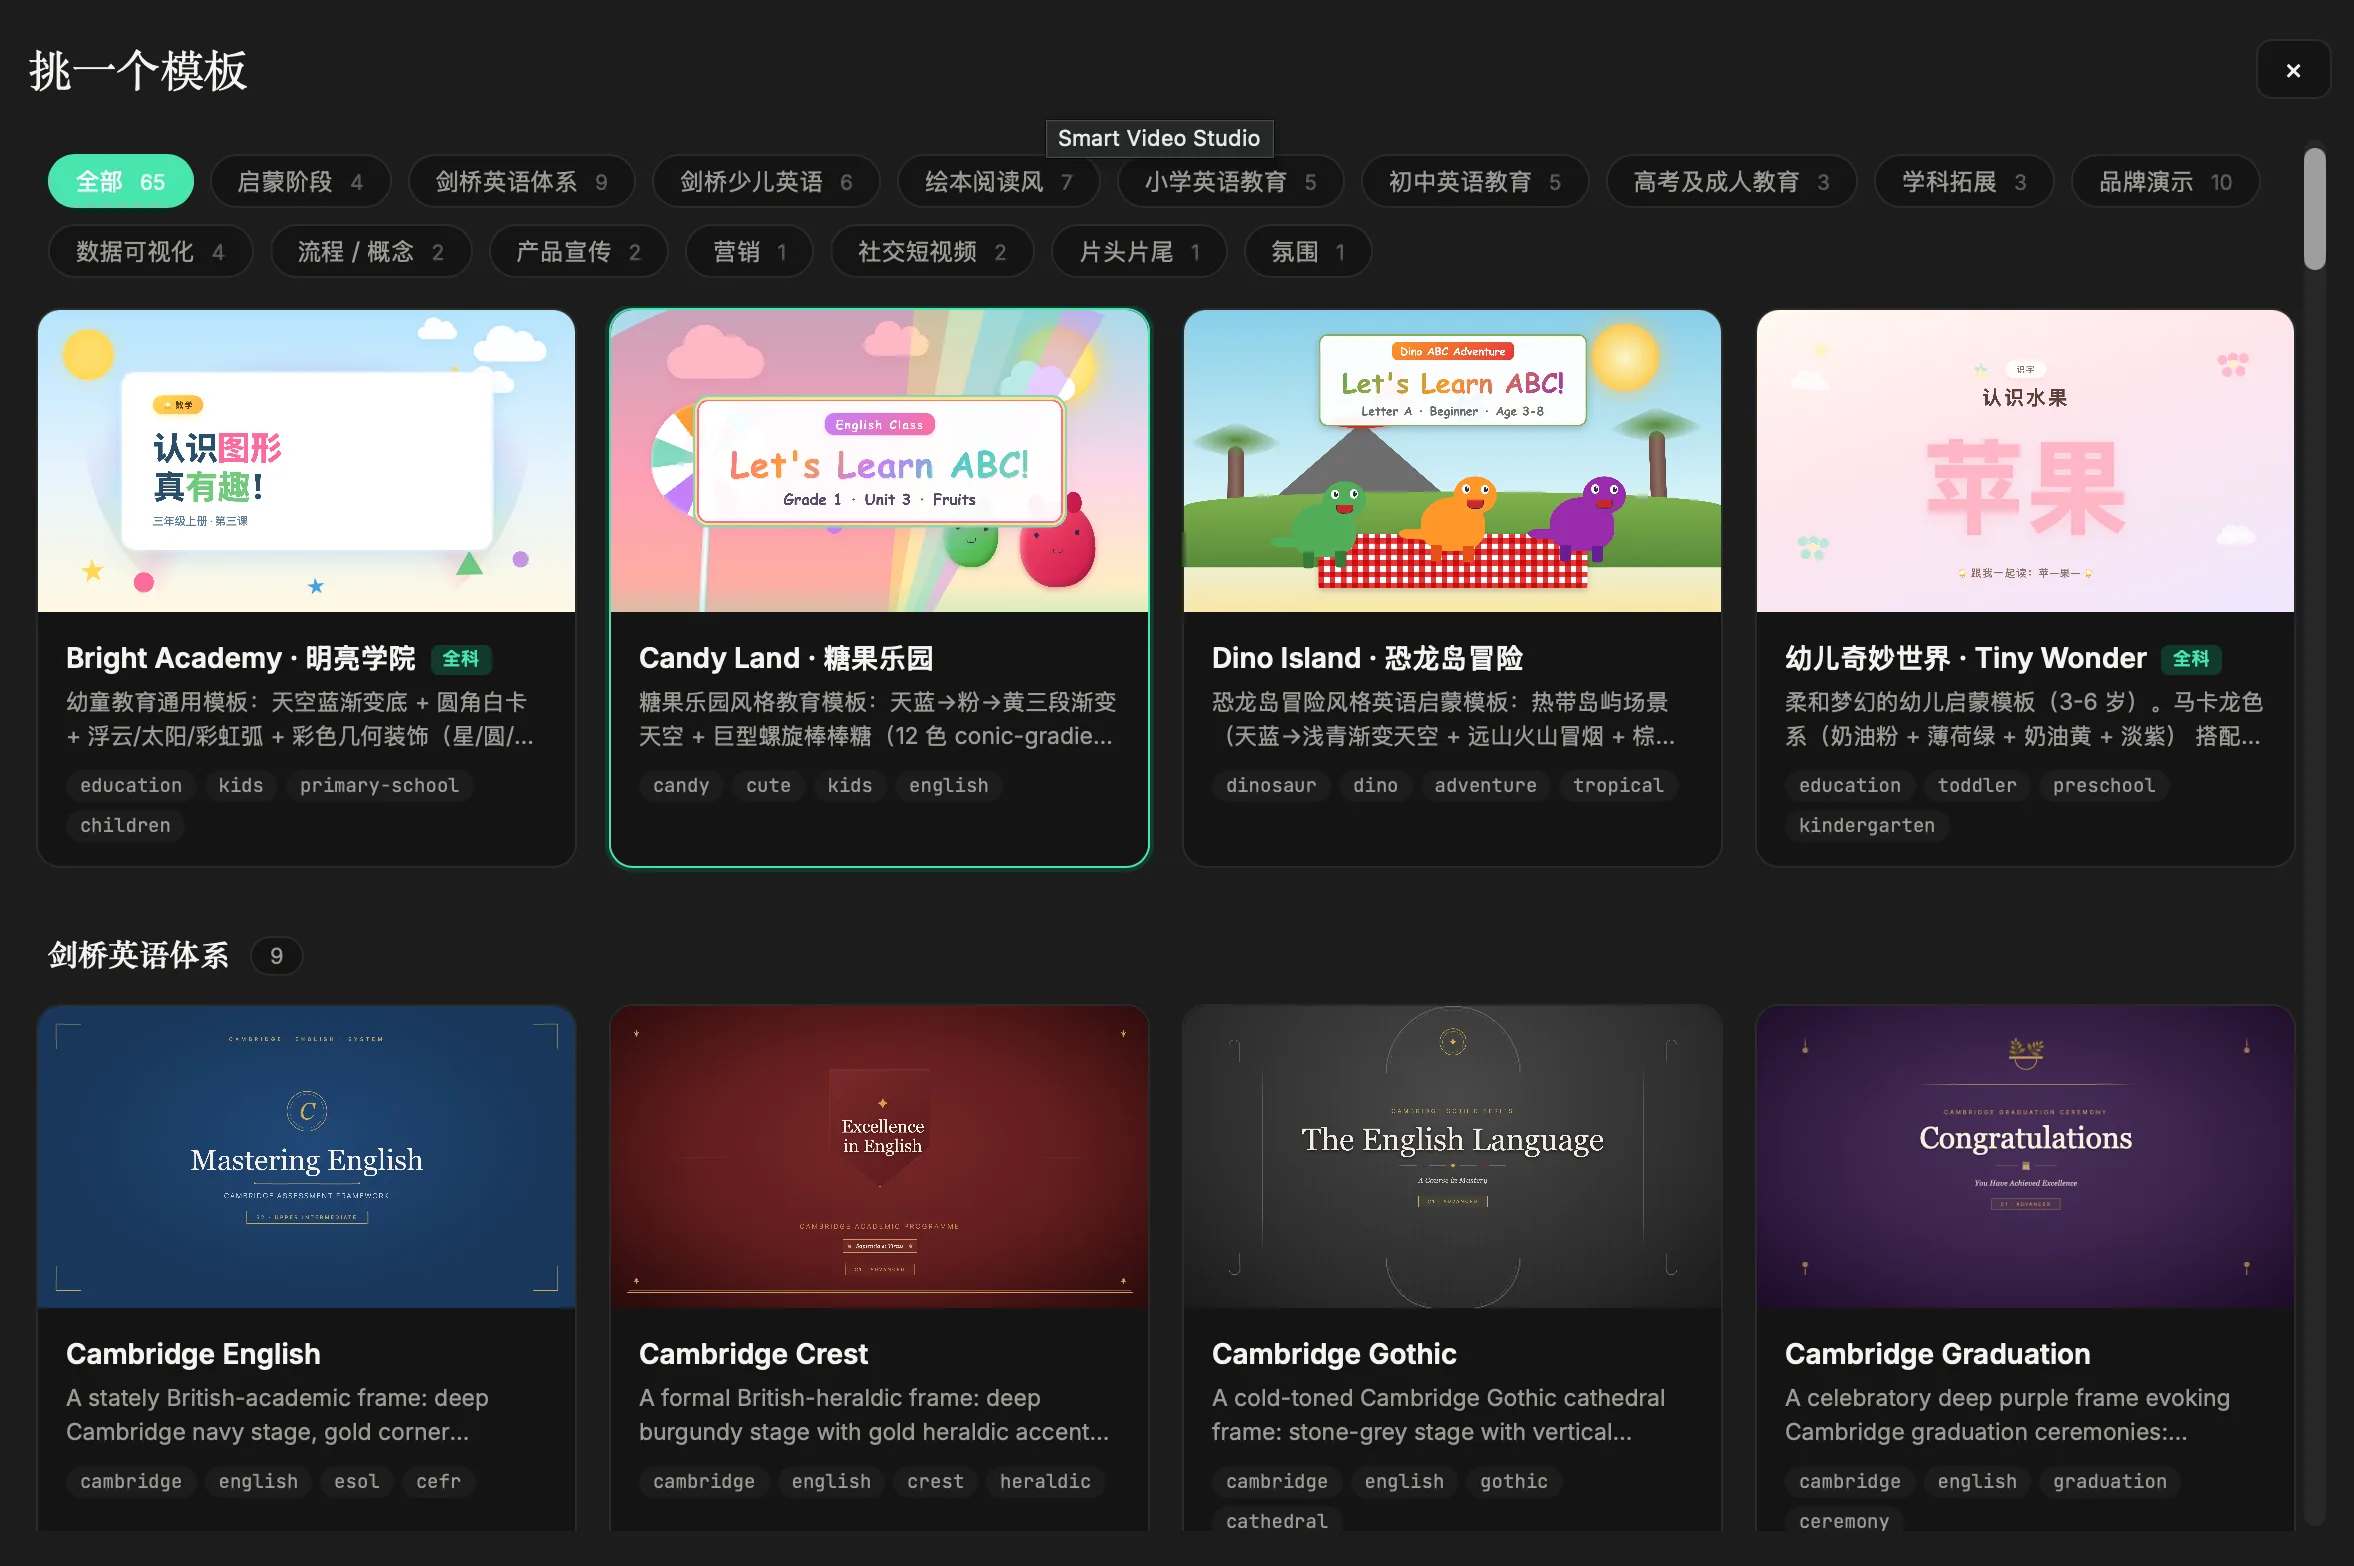The height and width of the screenshot is (1566, 2354).
Task: Filter by 初中英语教育 category
Action: click(1475, 182)
